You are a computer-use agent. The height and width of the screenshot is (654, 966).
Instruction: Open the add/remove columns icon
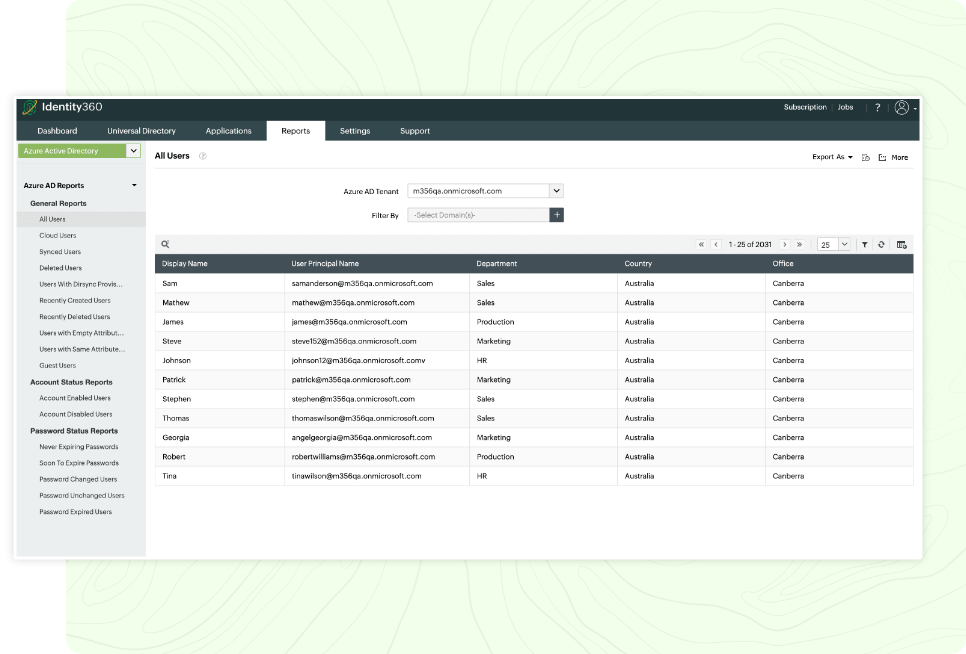point(902,244)
